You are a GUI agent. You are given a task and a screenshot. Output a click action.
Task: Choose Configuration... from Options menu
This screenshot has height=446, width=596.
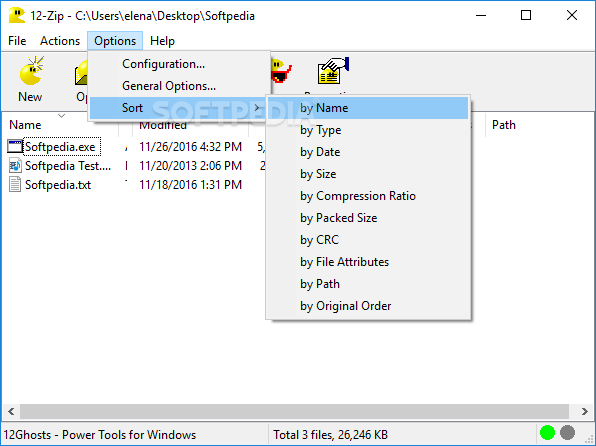click(180, 64)
